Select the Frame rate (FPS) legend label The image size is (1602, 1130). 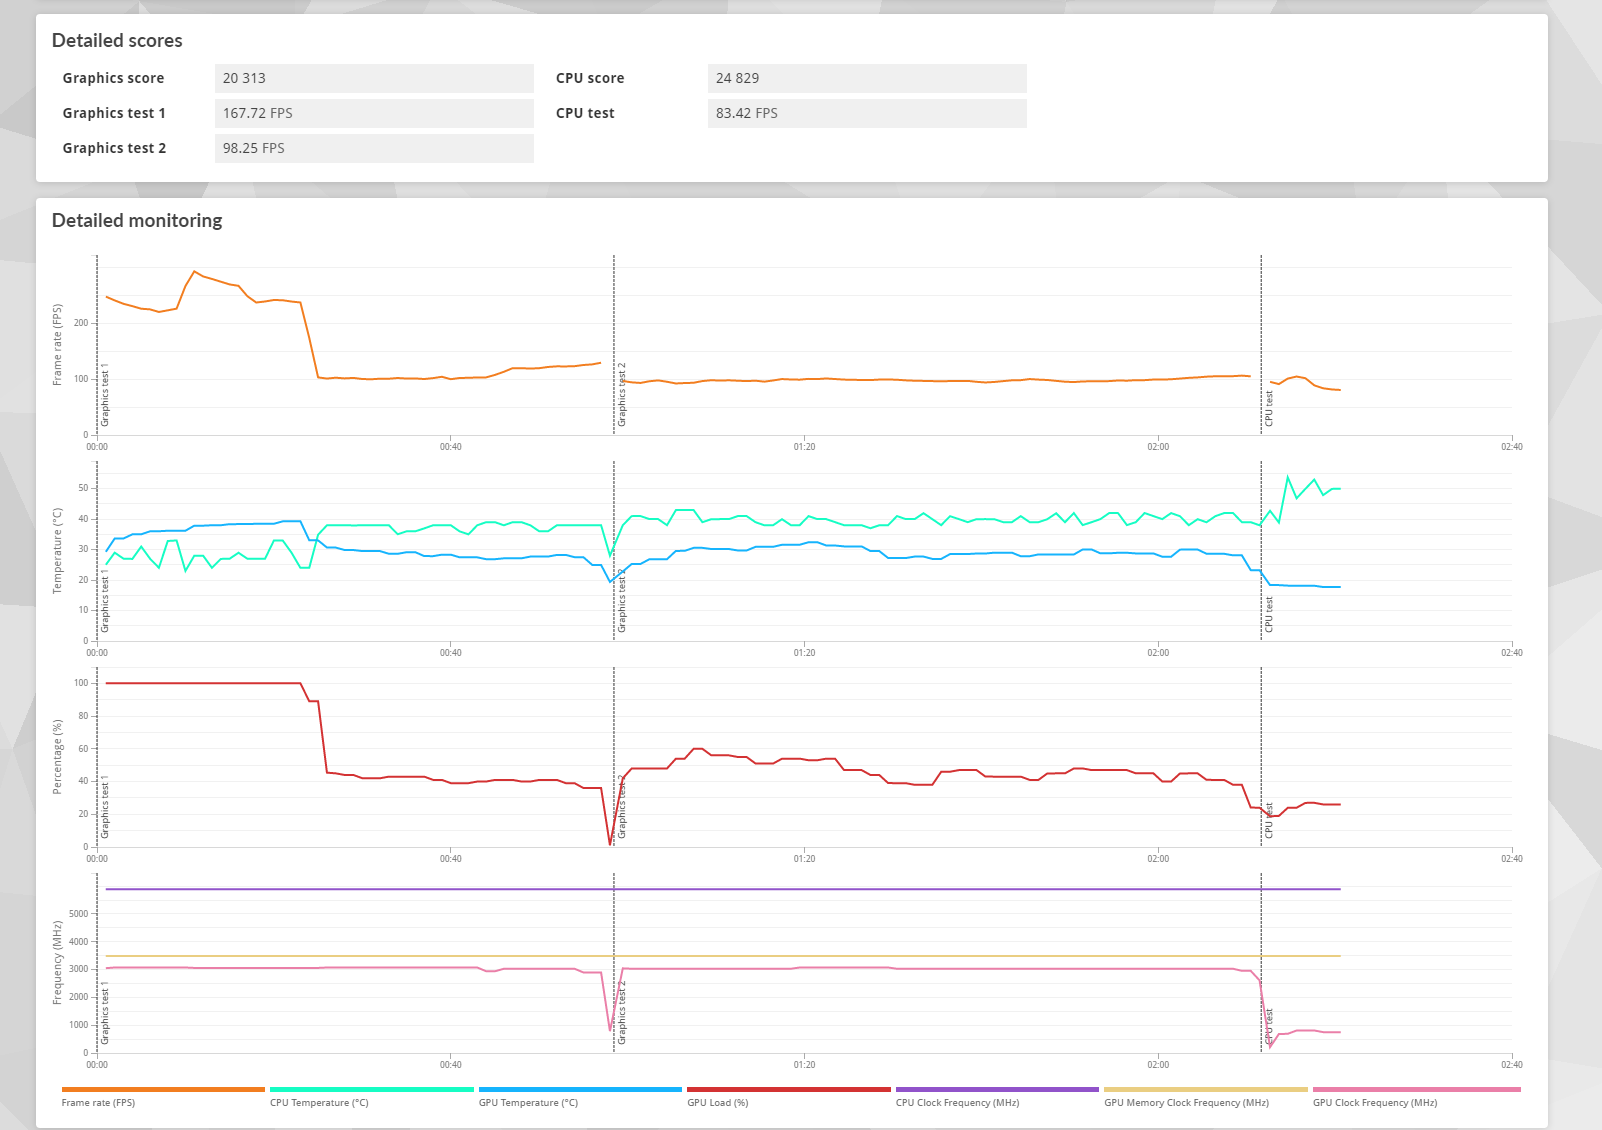[98, 1102]
